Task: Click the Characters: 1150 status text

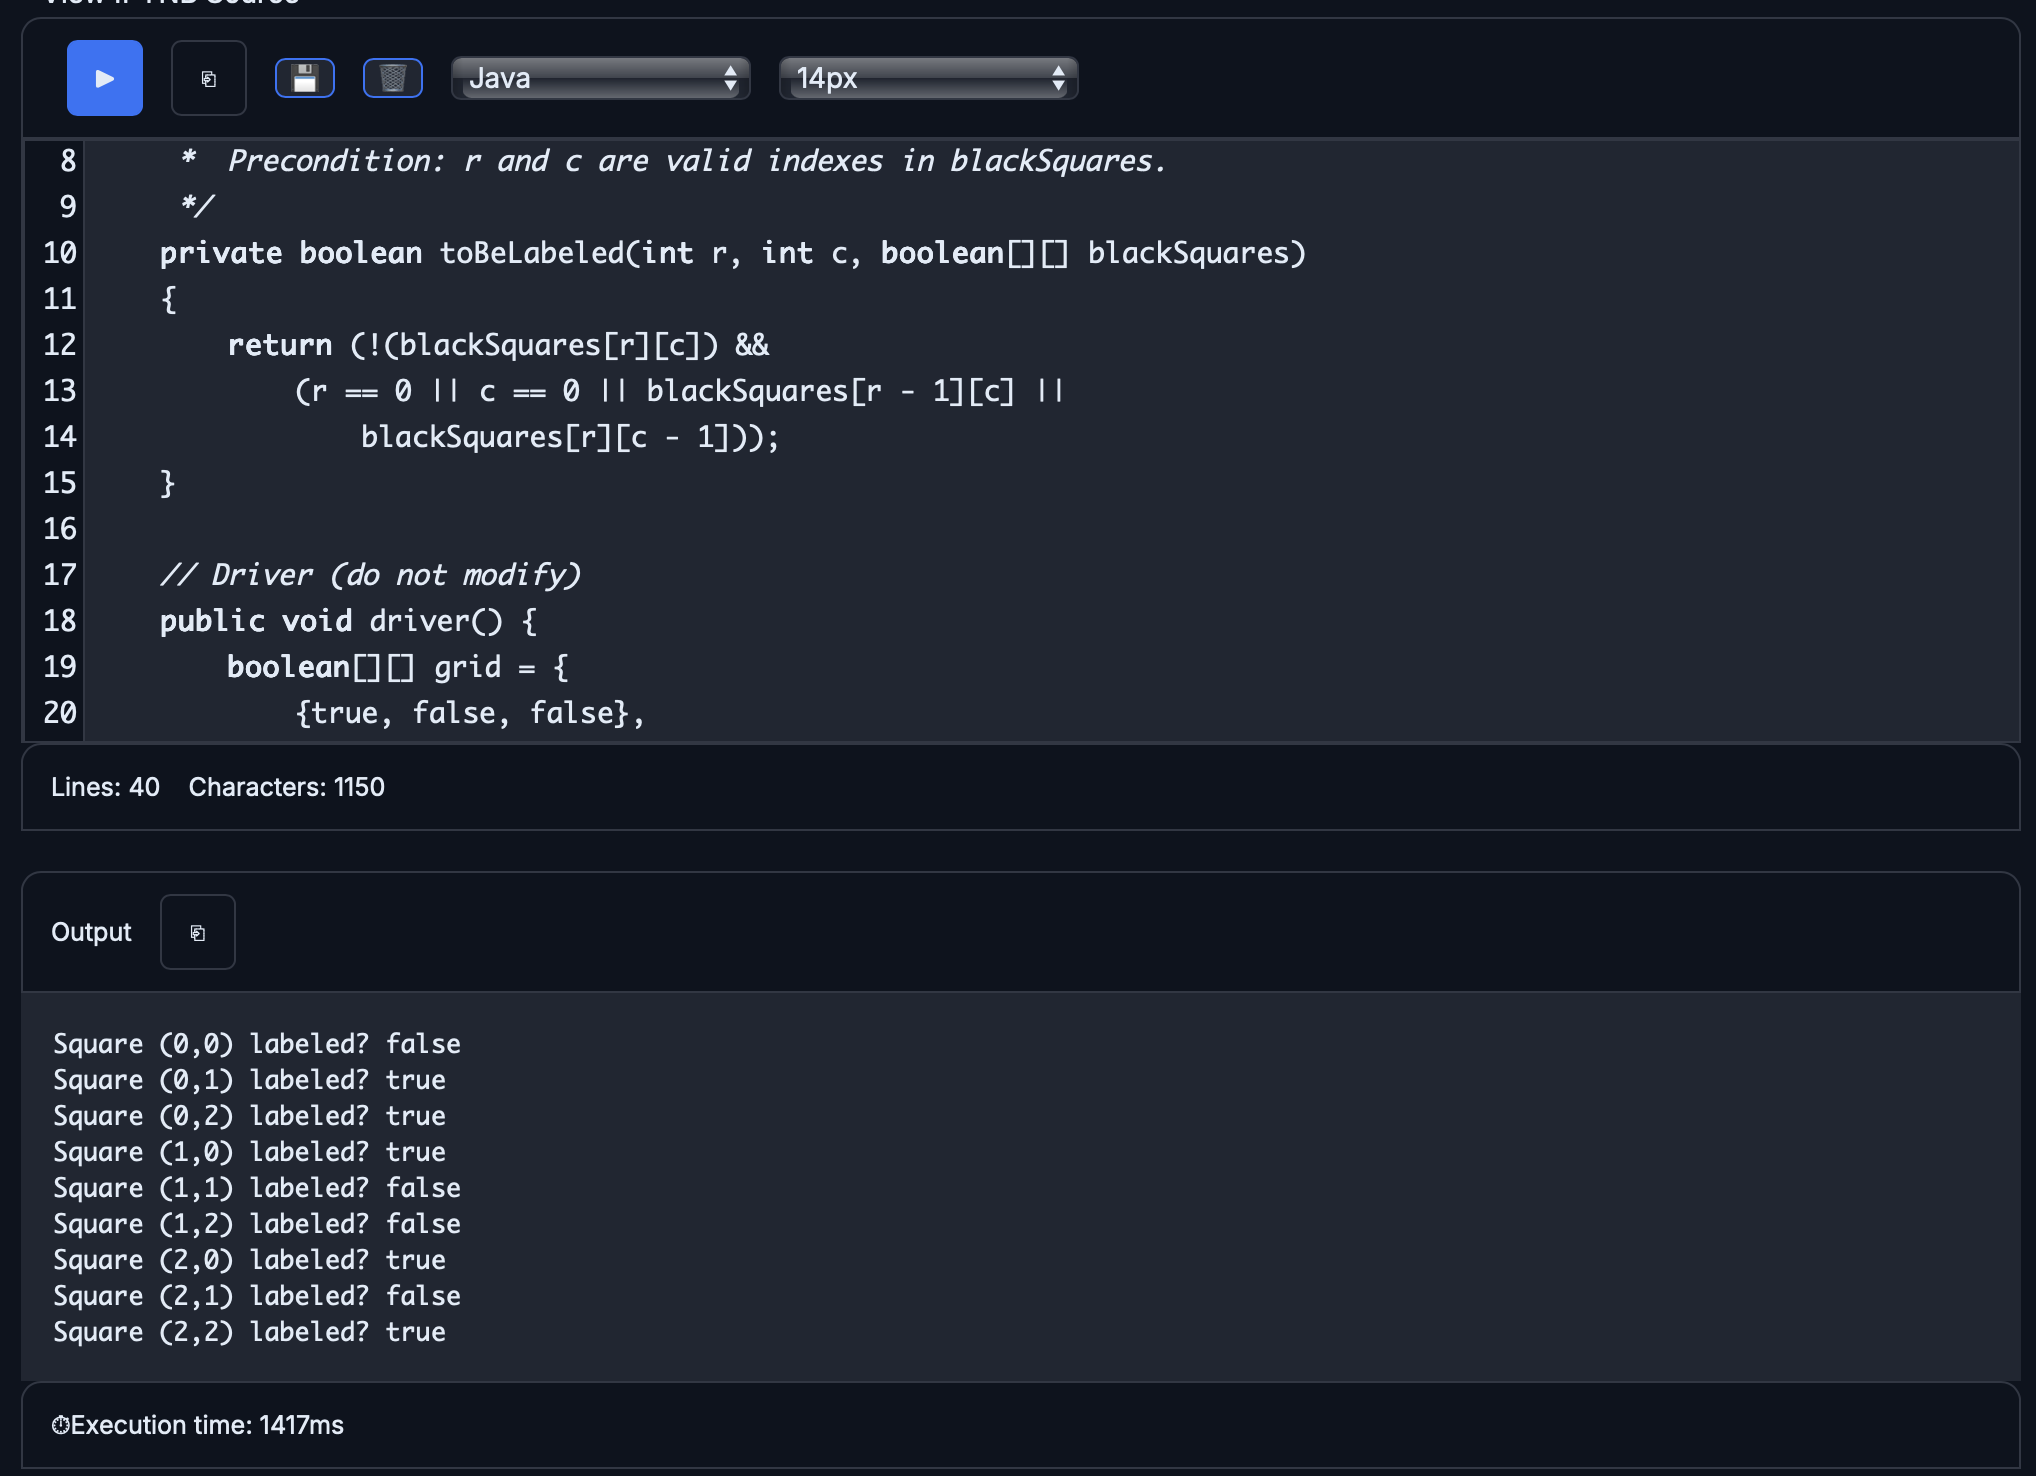Action: click(x=286, y=787)
